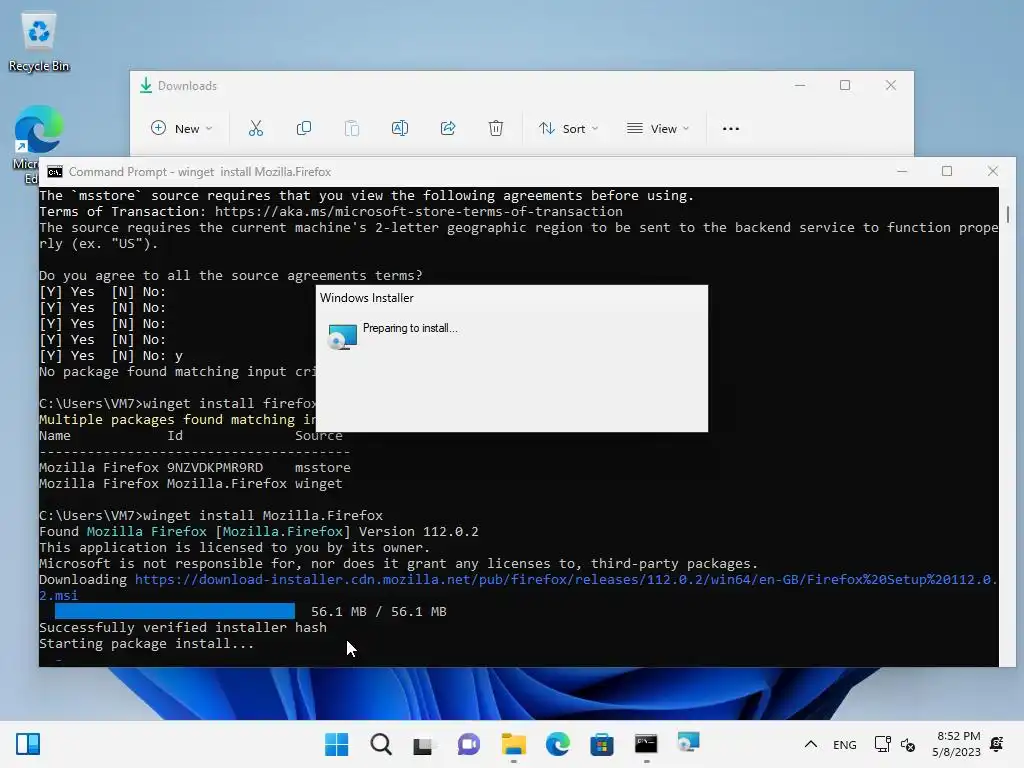
Task: Click the installer icon in Windows Installer dialog
Action: [342, 337]
